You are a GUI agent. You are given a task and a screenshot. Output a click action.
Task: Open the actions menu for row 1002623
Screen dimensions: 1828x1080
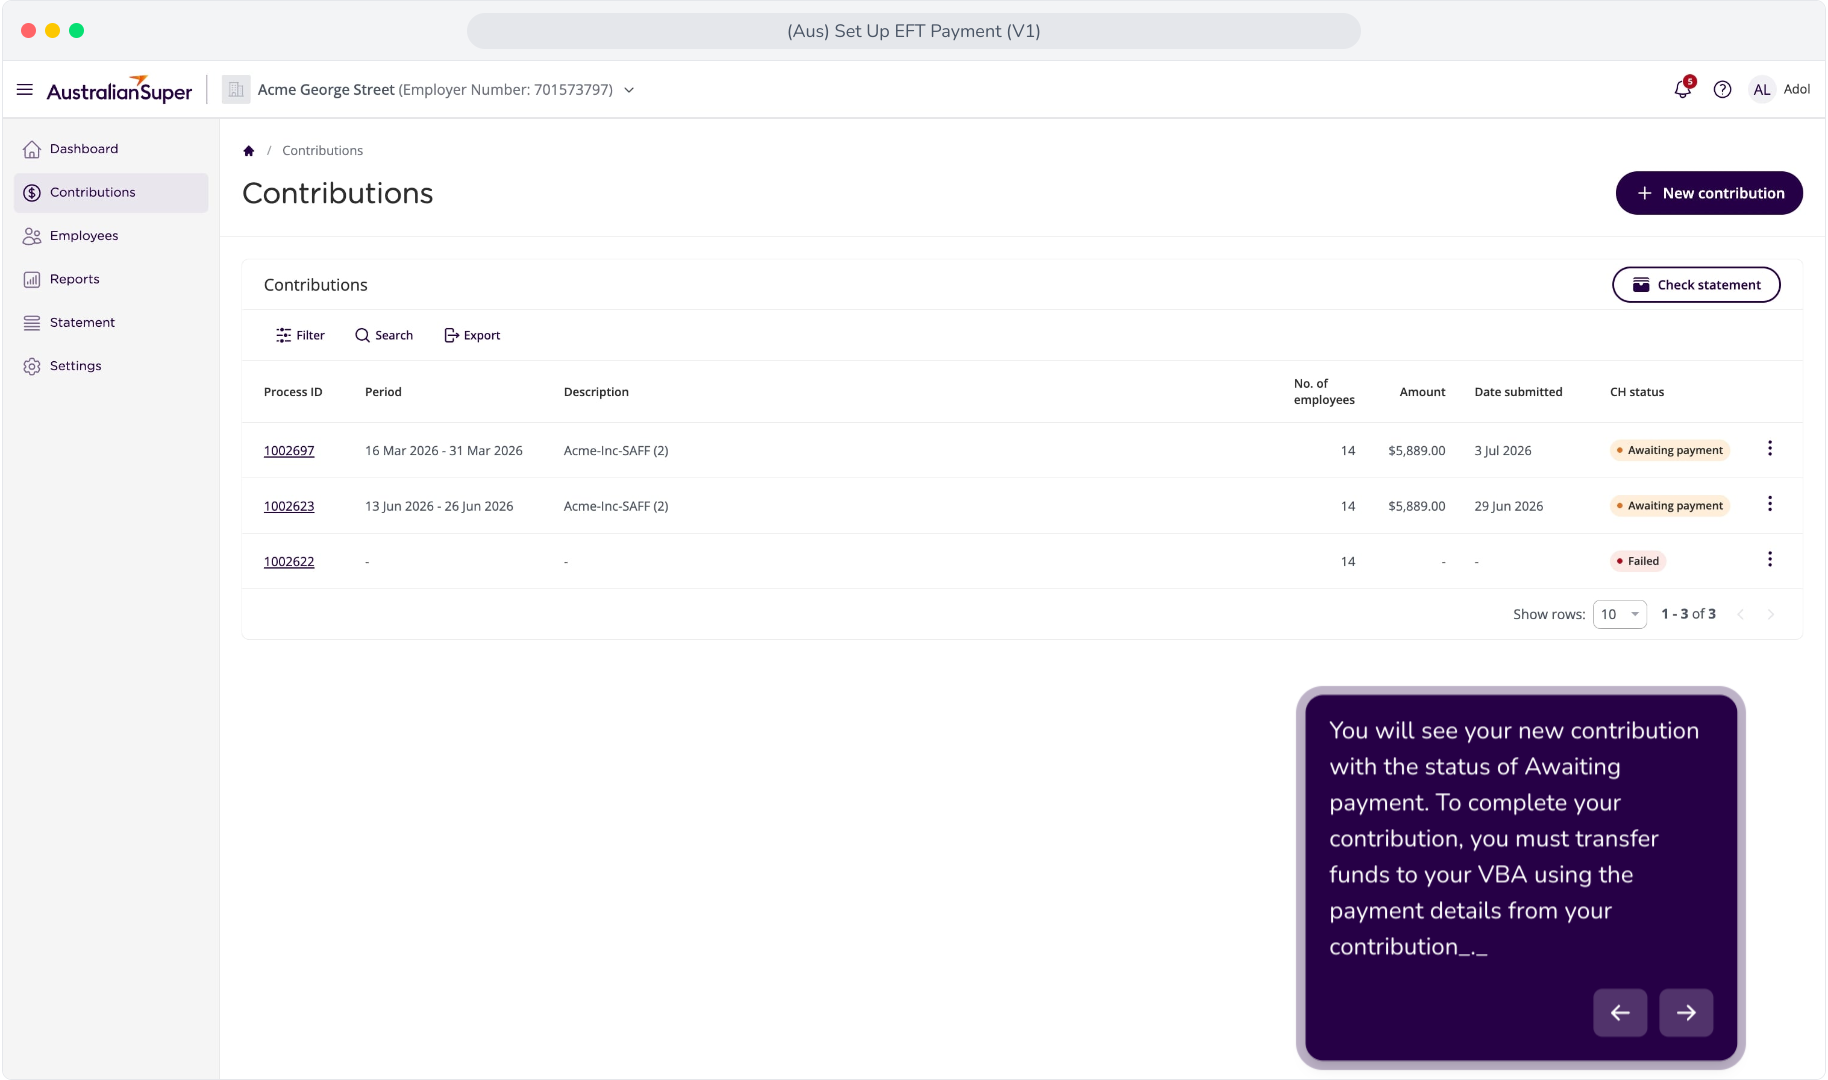tap(1770, 504)
